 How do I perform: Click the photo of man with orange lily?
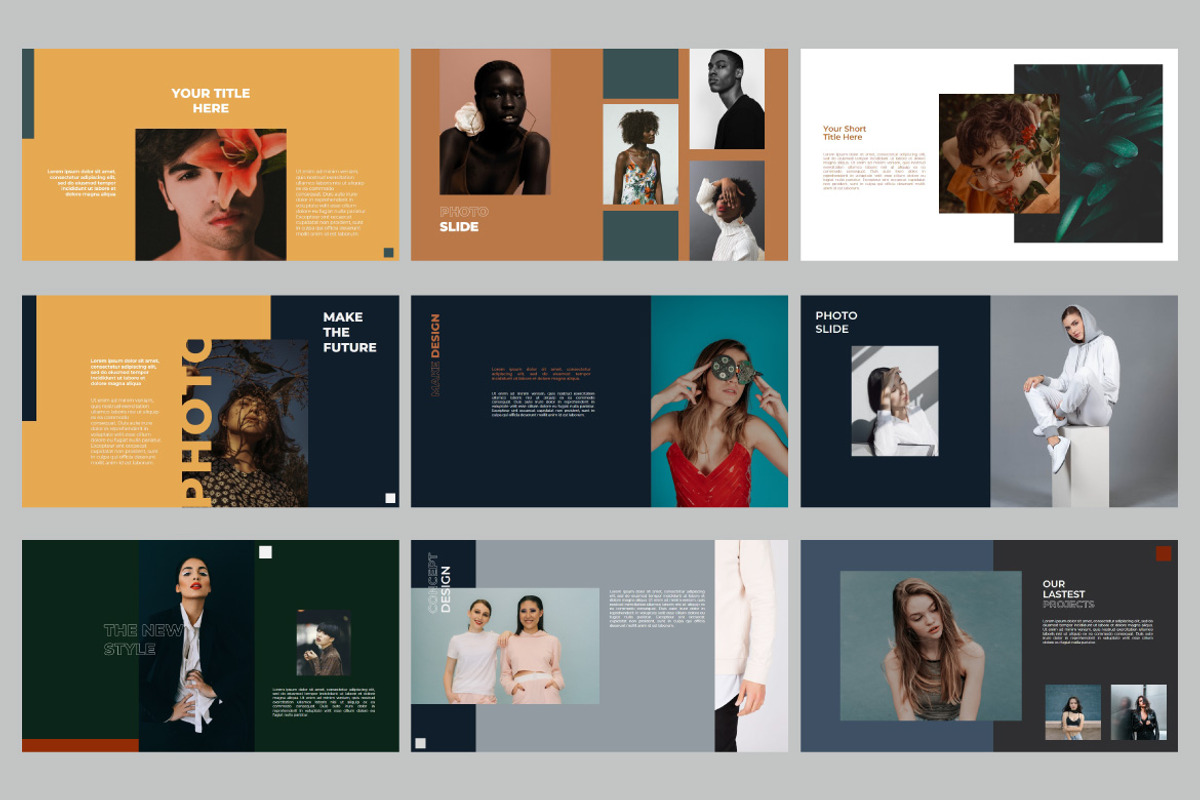[211, 194]
